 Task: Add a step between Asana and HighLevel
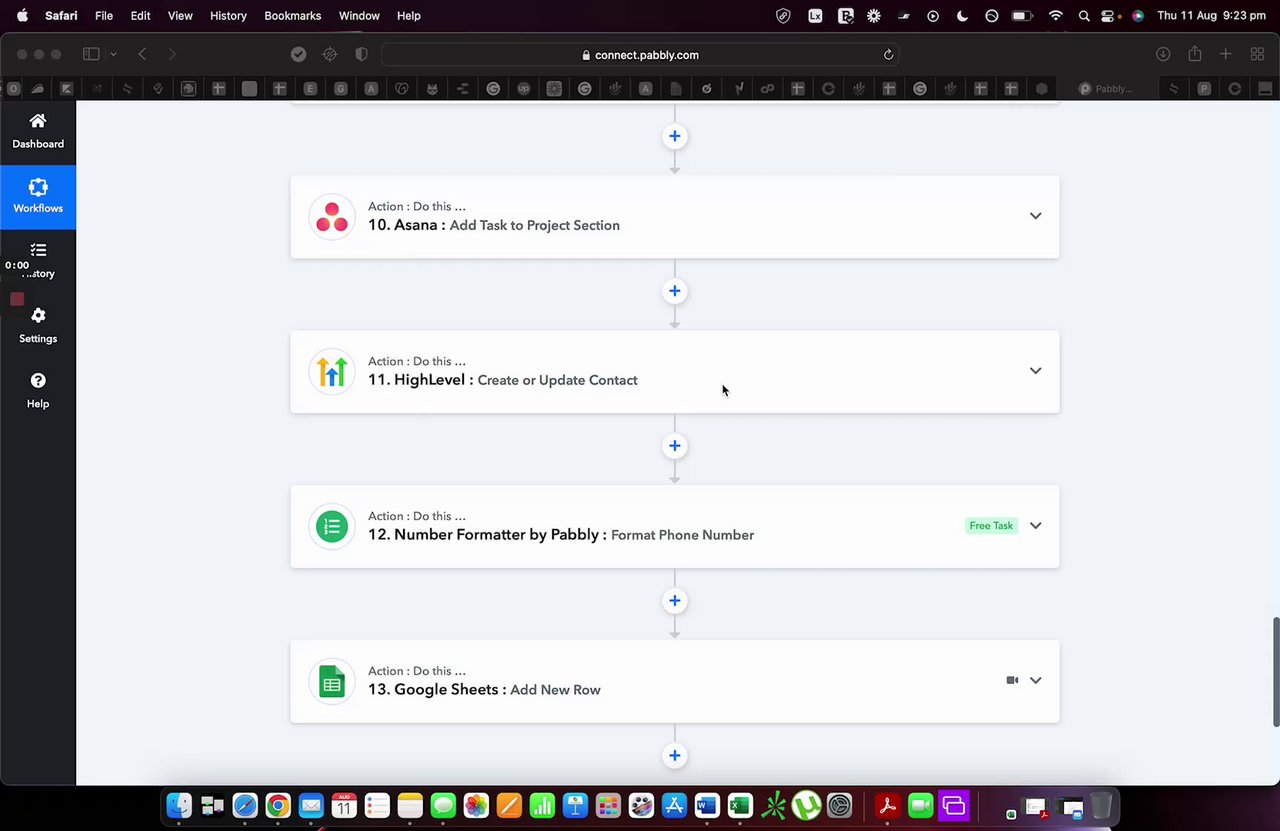click(x=675, y=291)
